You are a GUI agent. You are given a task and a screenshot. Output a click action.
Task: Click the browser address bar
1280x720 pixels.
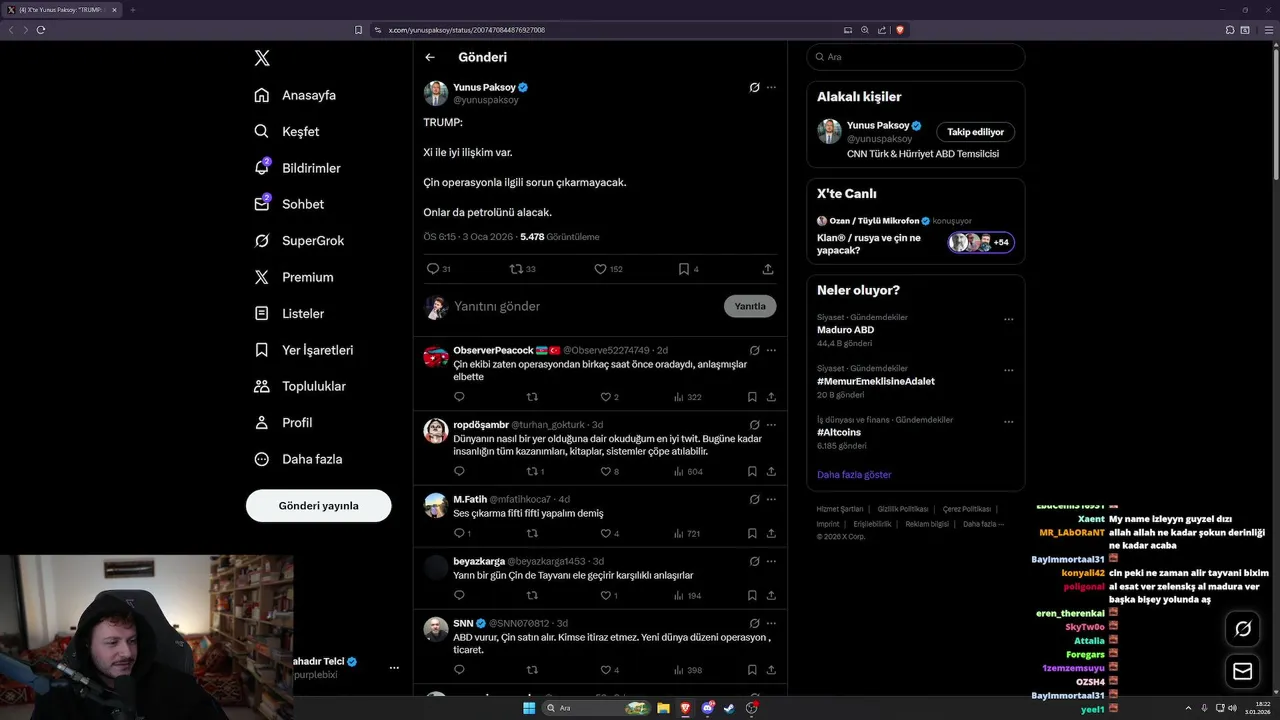pos(610,30)
